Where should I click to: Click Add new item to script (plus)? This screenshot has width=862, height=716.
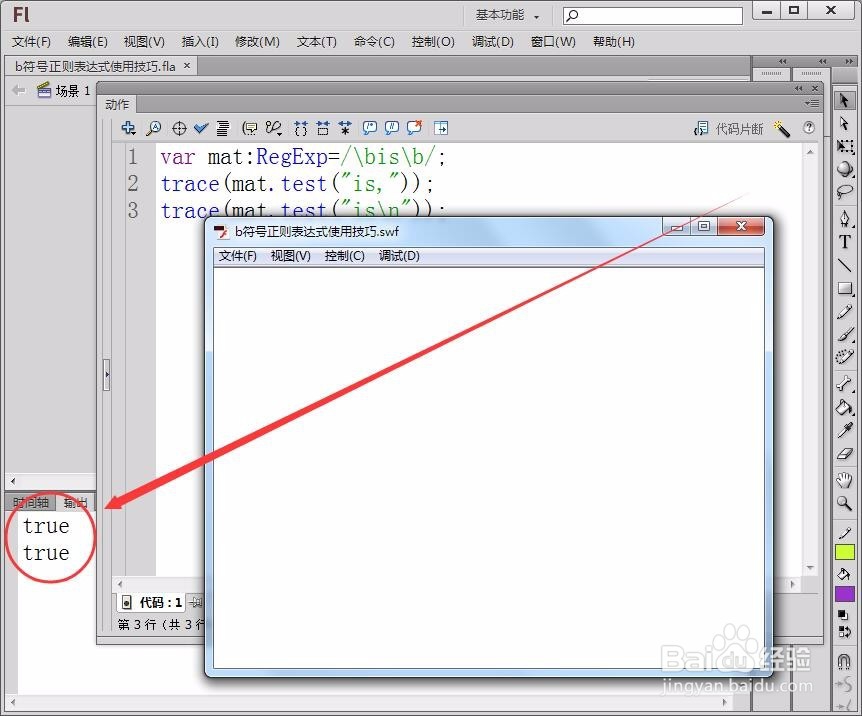(128, 128)
